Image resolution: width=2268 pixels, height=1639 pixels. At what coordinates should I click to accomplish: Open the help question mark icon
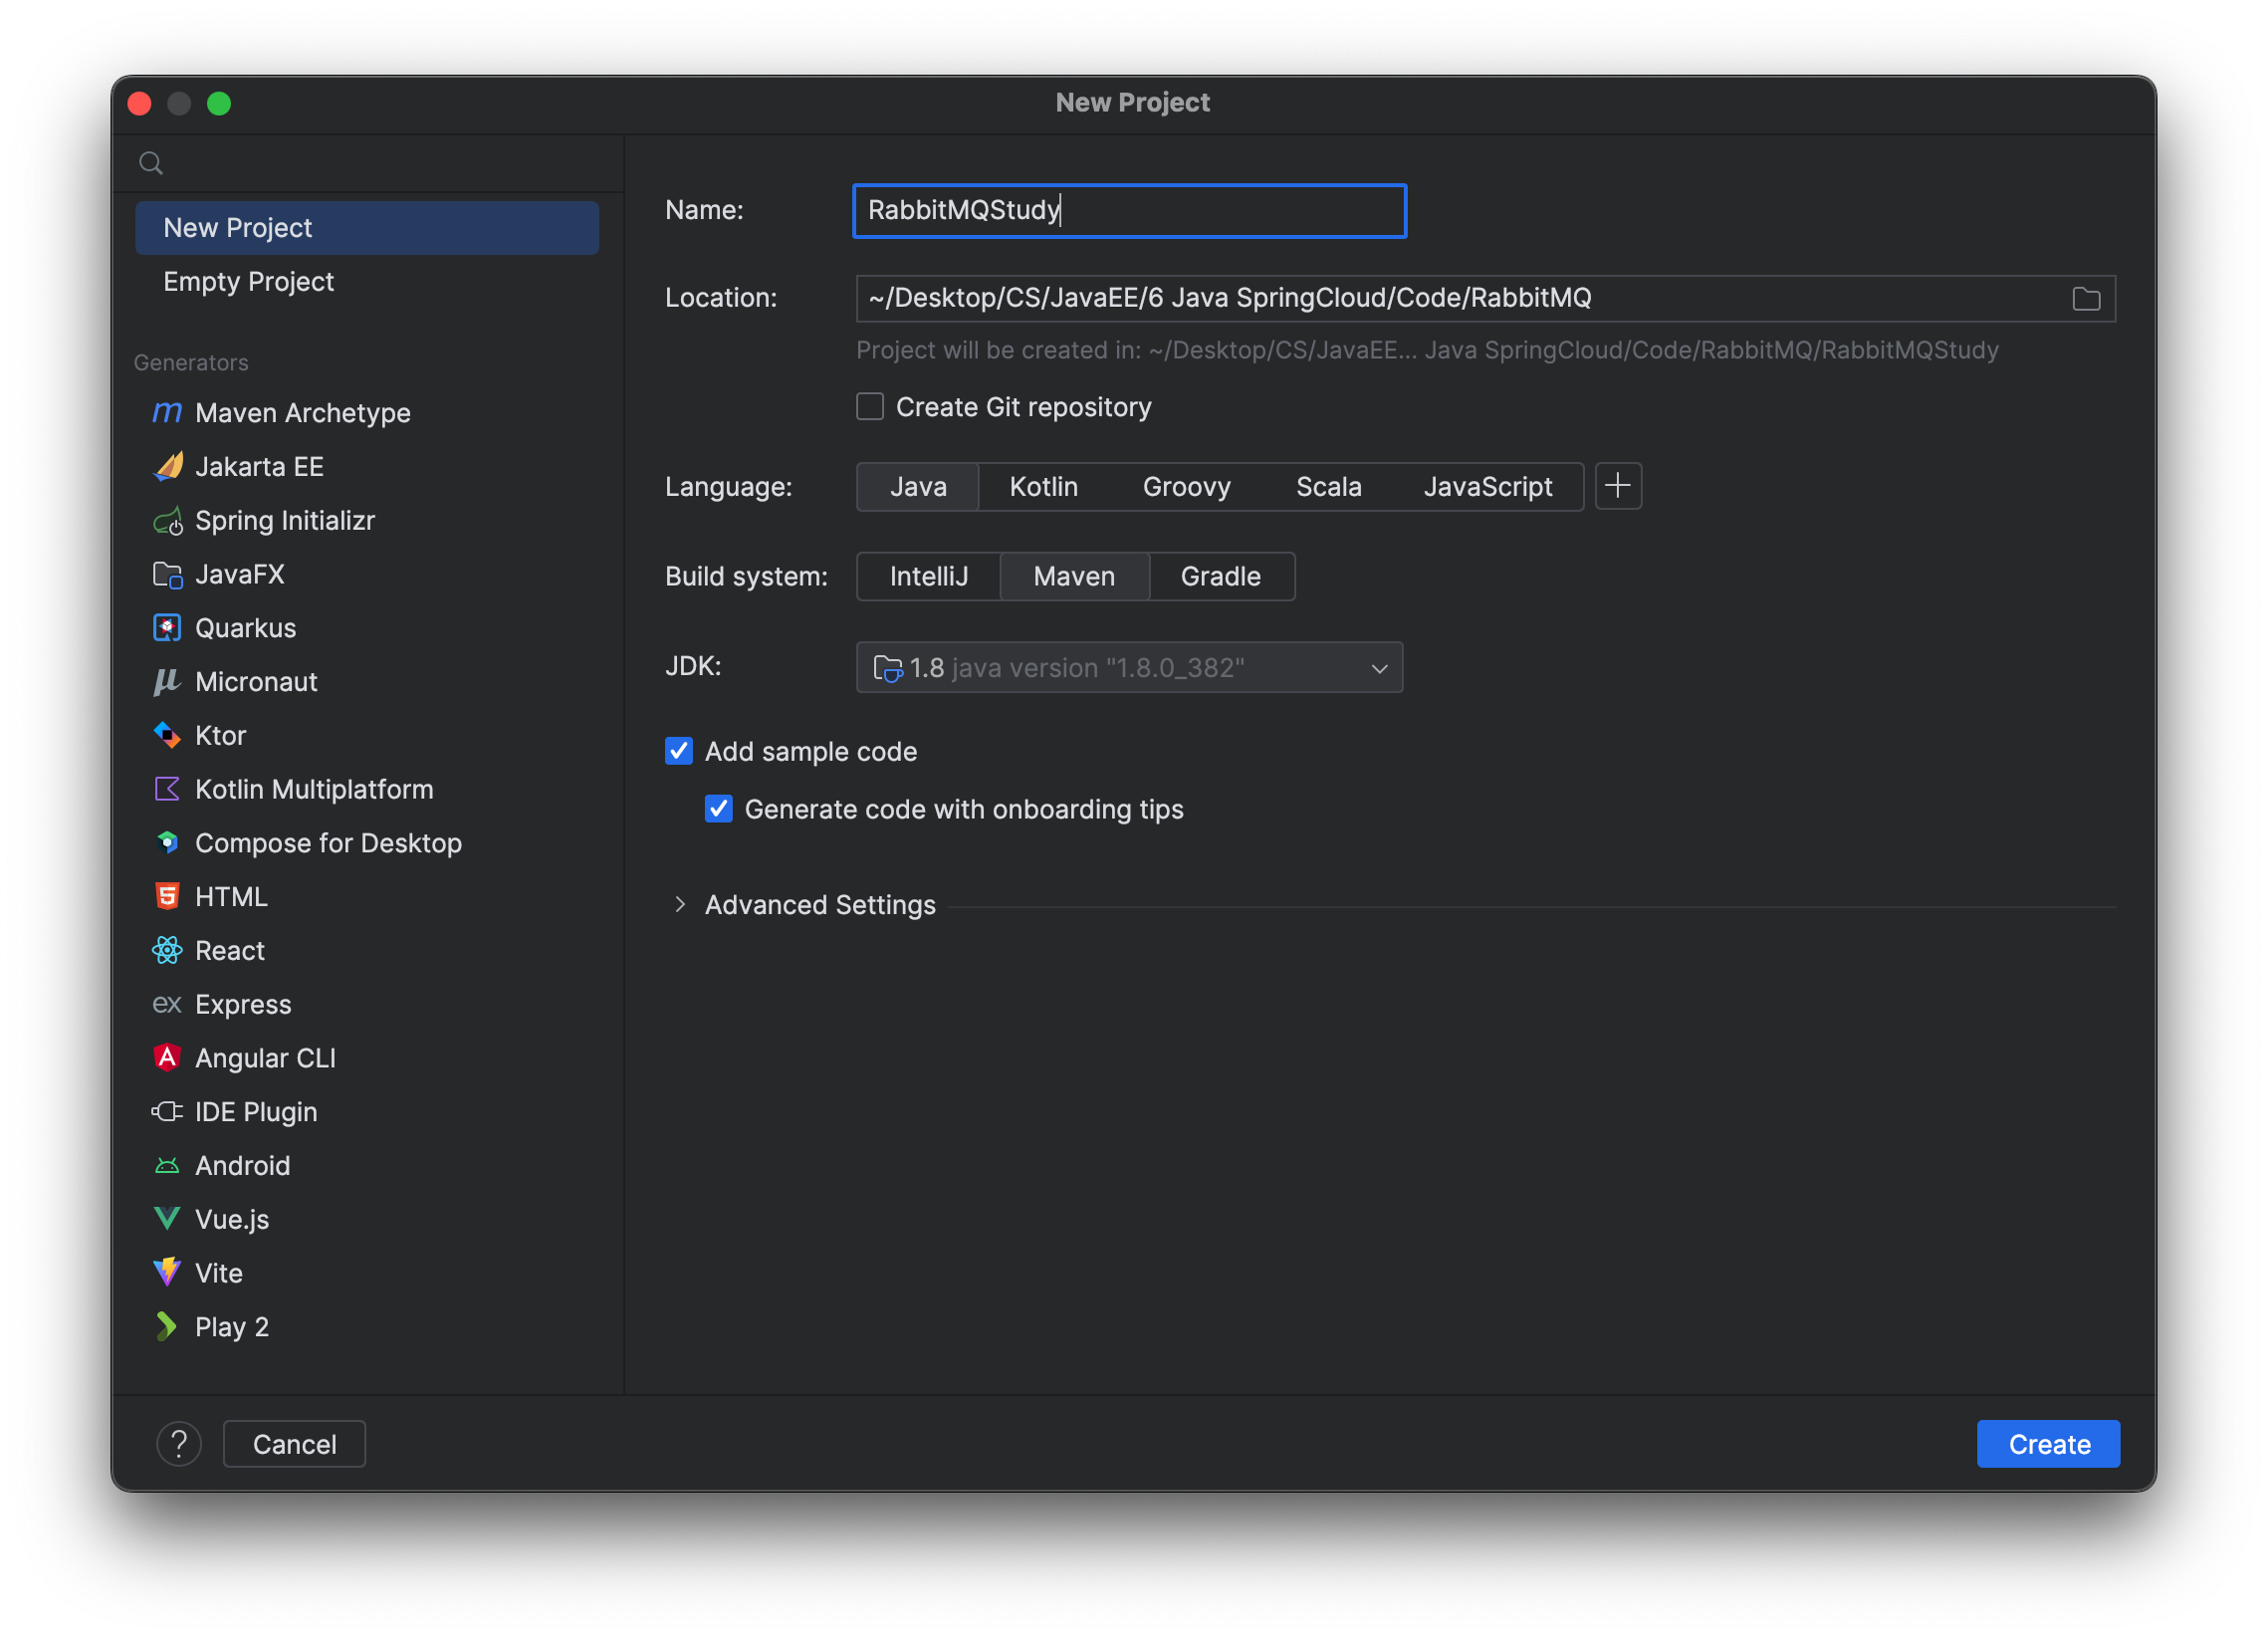click(x=178, y=1443)
